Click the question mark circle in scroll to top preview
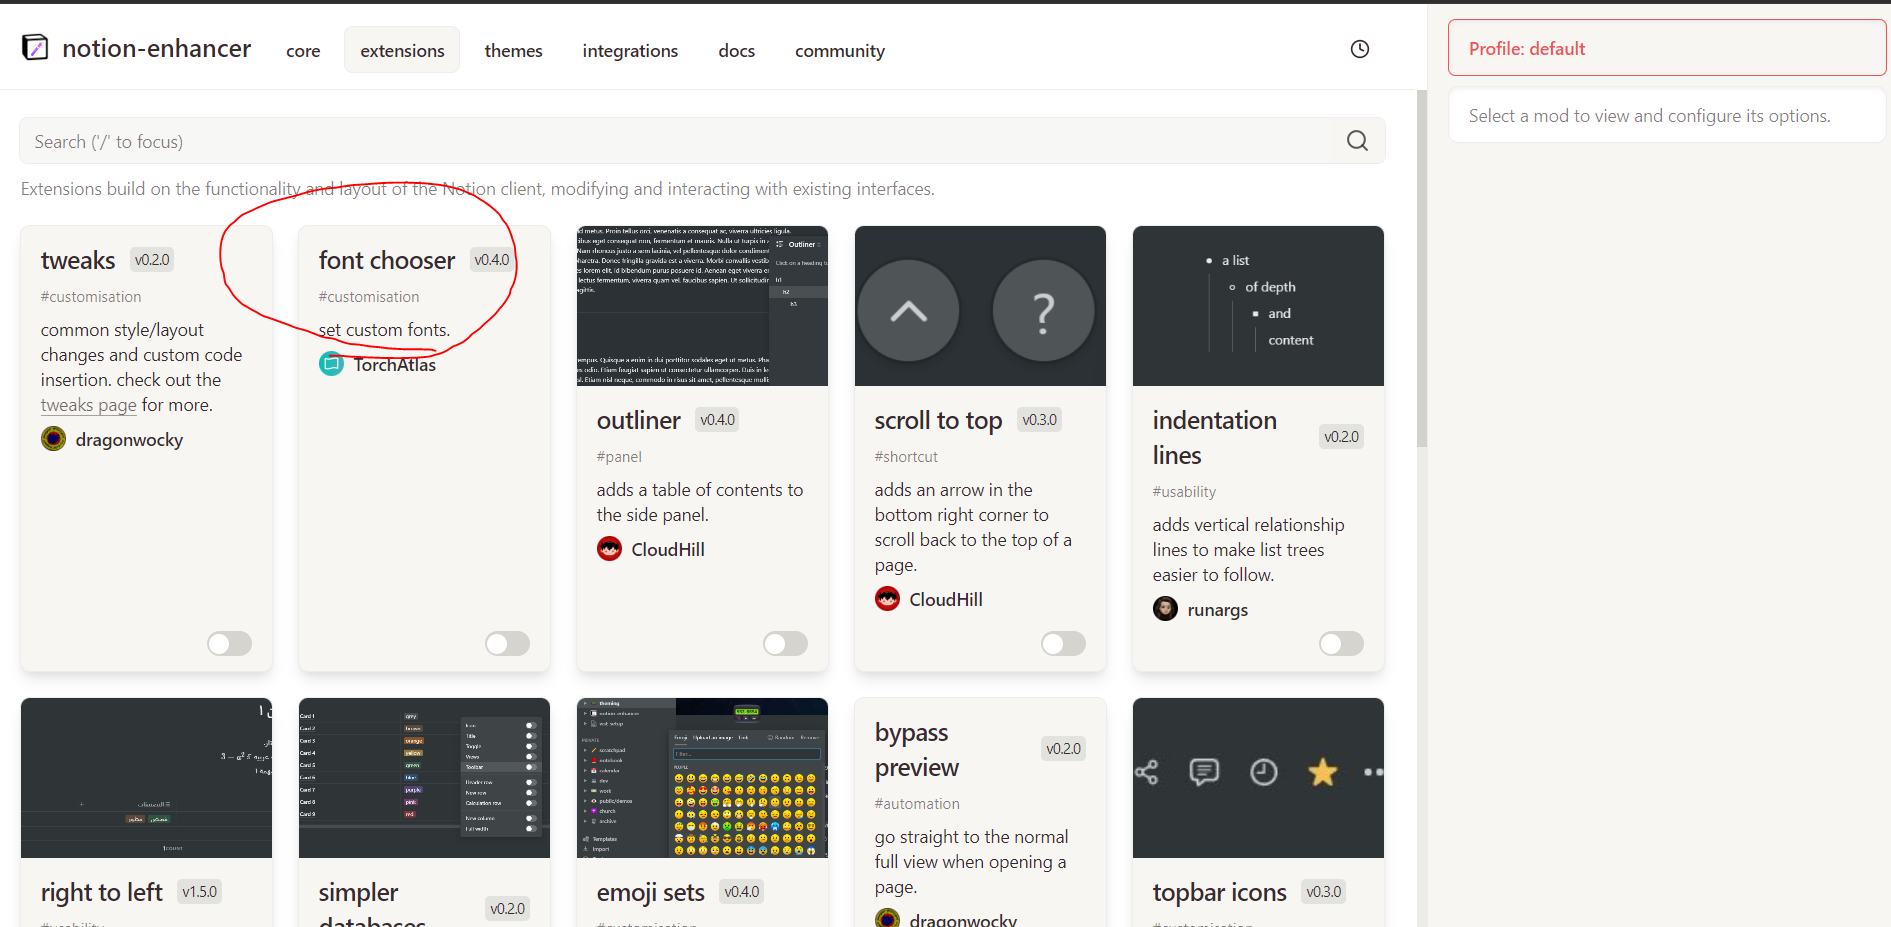 1043,311
